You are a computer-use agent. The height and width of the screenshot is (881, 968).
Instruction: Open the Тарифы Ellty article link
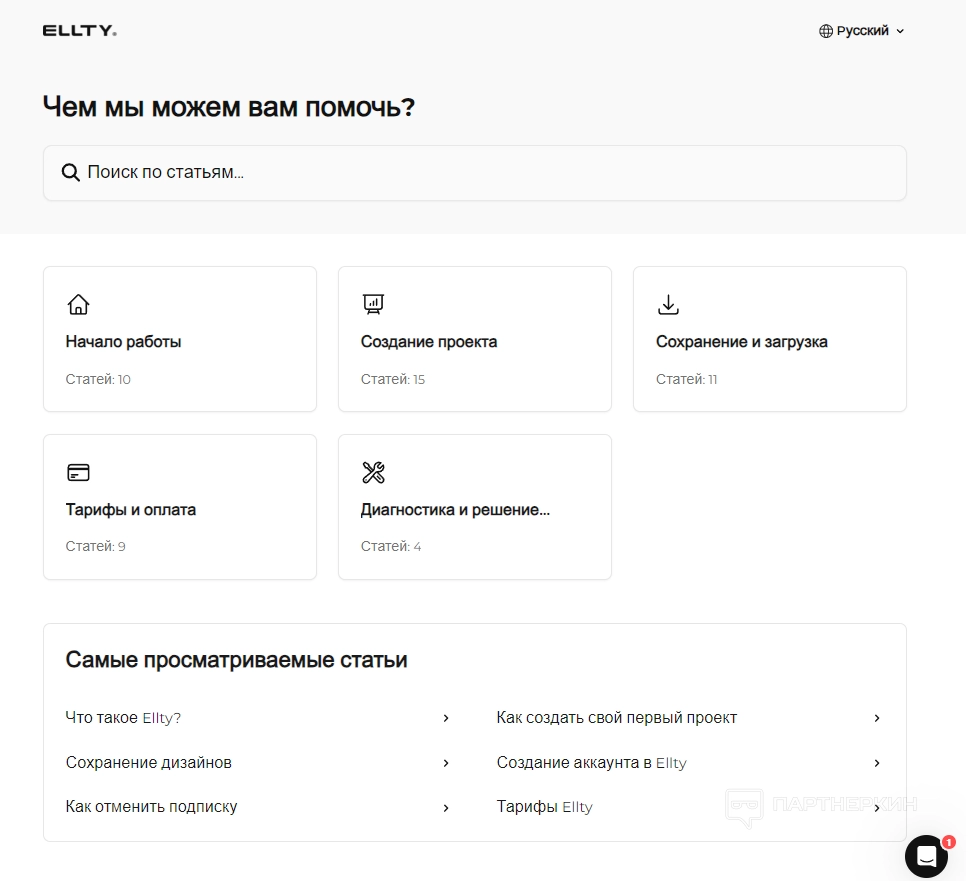tap(545, 807)
